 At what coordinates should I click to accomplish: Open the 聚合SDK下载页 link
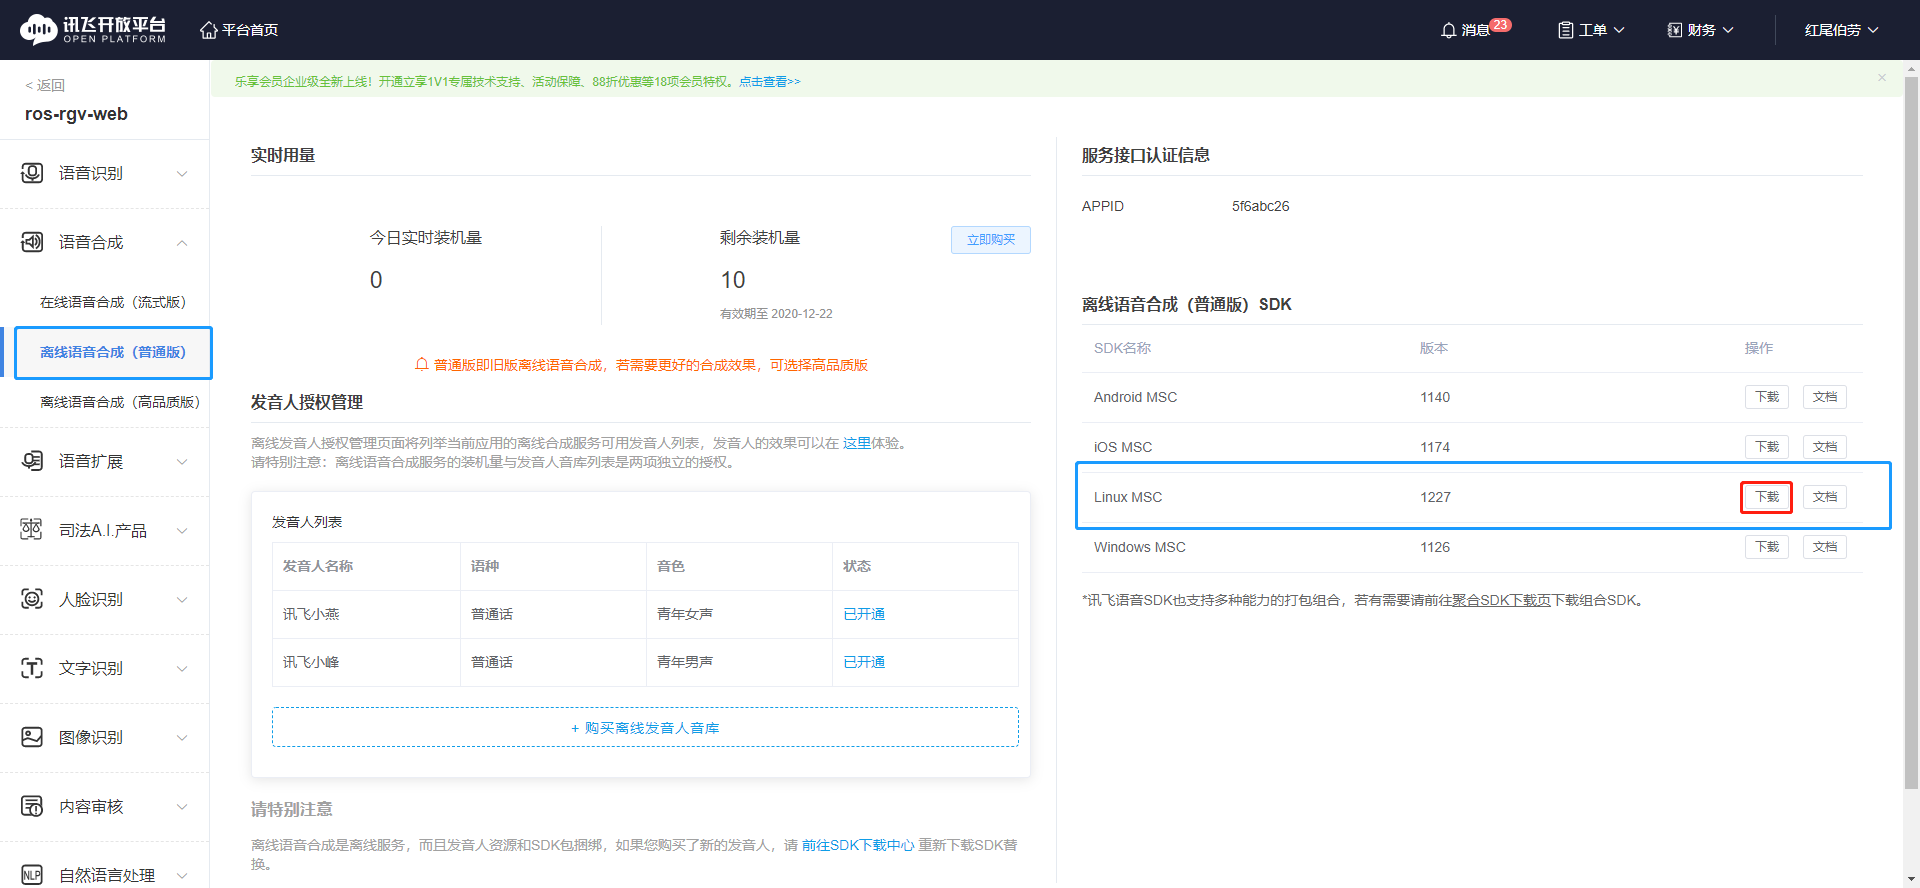(x=1501, y=600)
